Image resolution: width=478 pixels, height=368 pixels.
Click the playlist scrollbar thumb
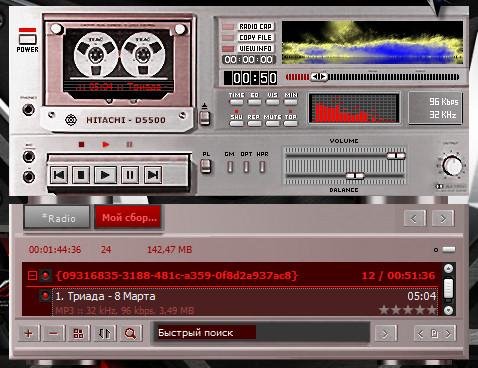point(449,289)
